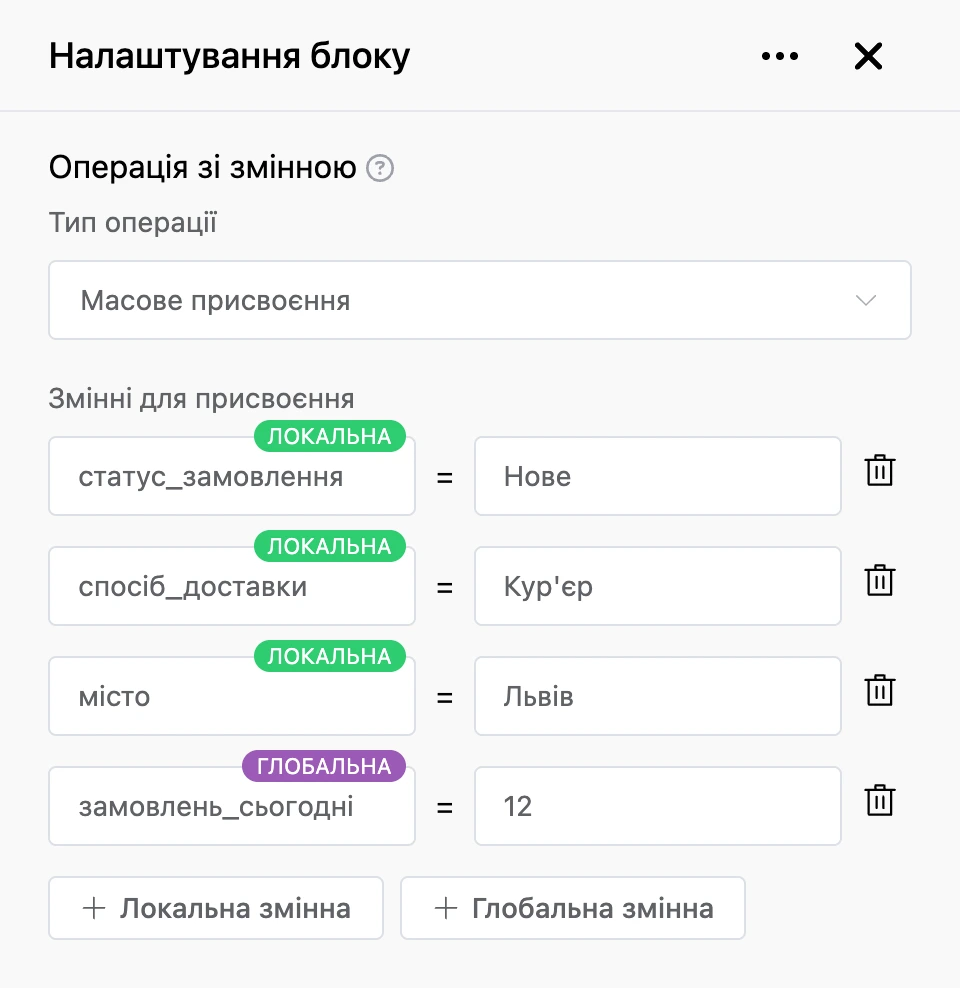Click the статус_замовлення variable name field
This screenshot has height=988, width=960.
pyautogui.click(x=232, y=476)
